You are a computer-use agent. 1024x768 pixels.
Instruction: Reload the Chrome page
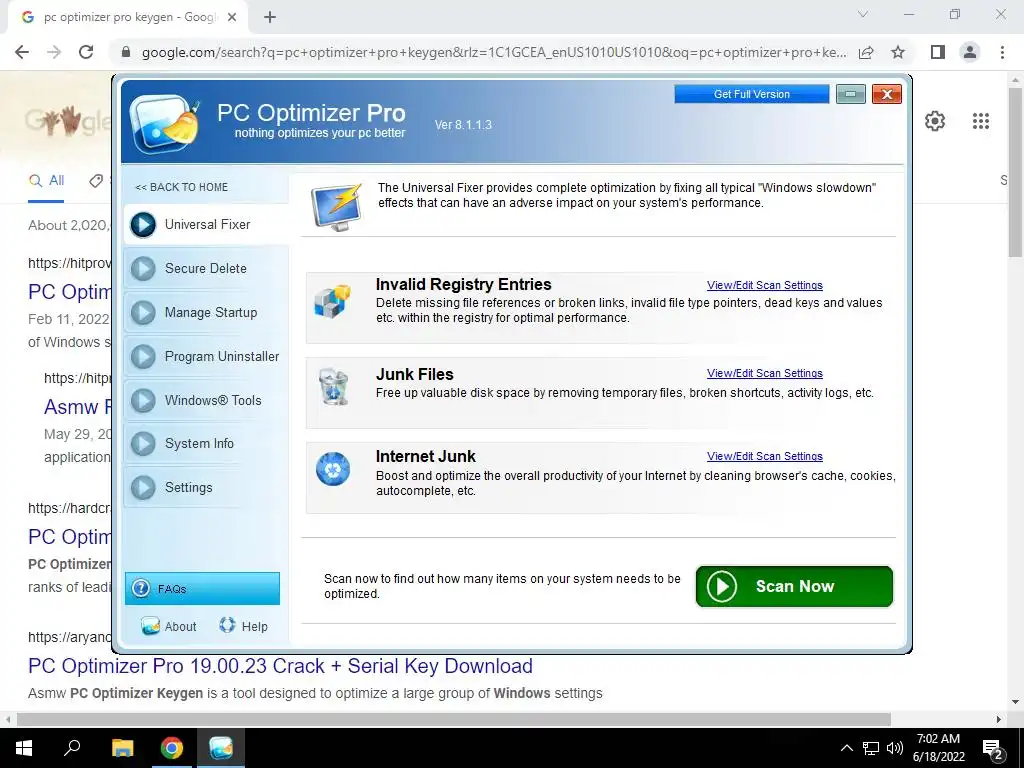tap(86, 52)
